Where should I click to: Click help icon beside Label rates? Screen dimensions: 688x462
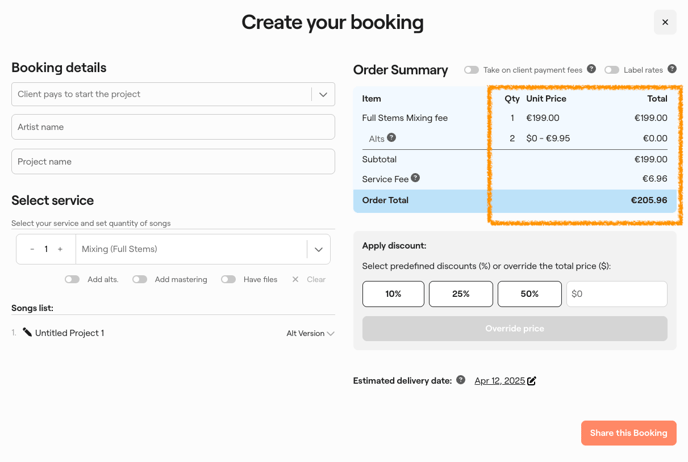(672, 69)
